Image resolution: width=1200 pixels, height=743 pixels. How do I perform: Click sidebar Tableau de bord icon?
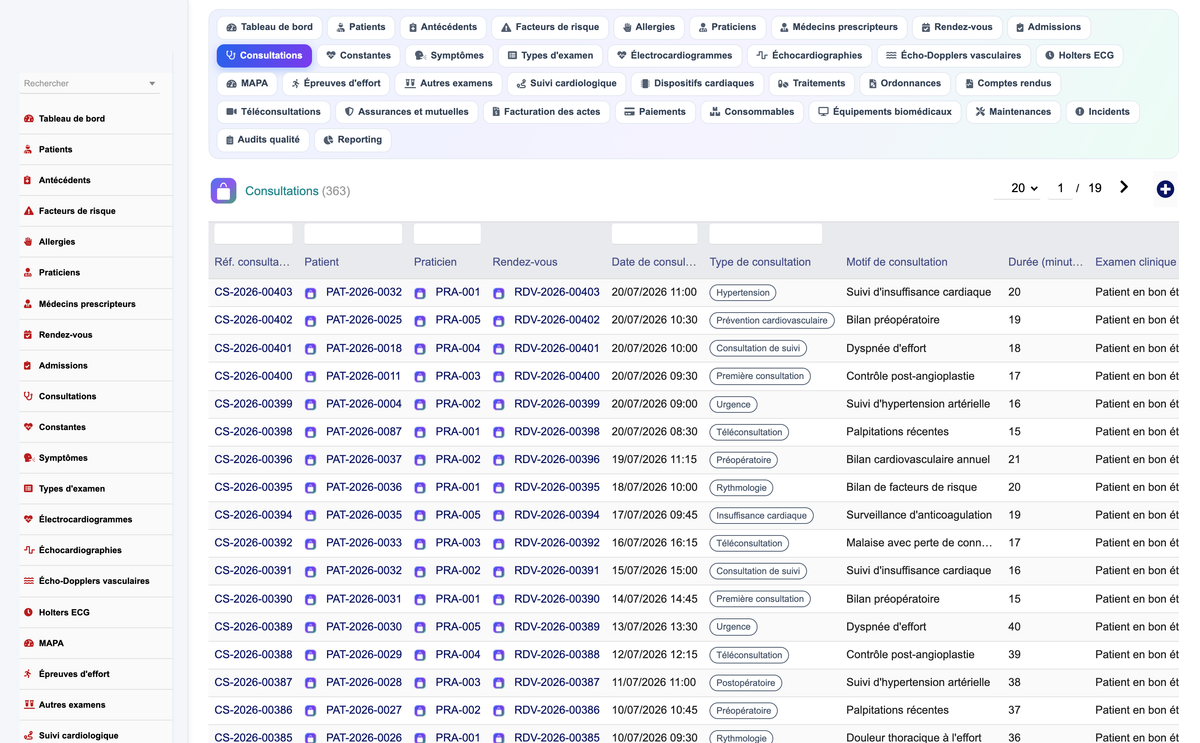28,119
